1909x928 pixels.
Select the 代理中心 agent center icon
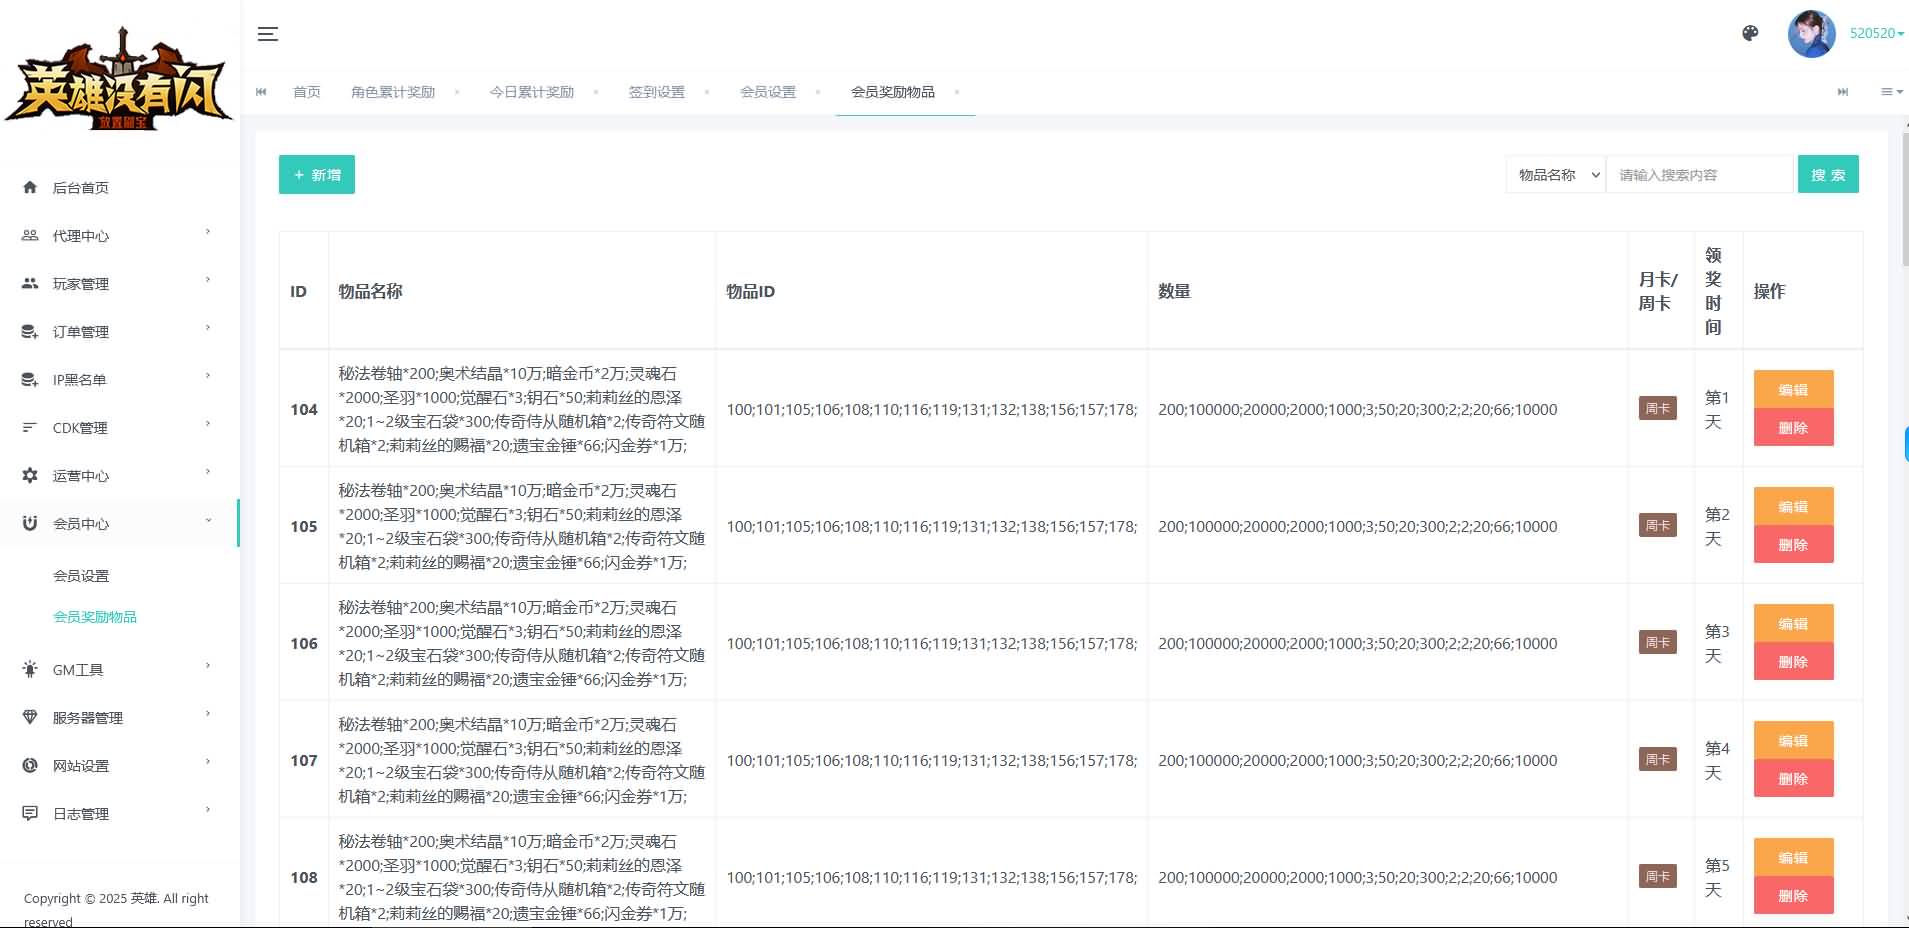(x=30, y=235)
